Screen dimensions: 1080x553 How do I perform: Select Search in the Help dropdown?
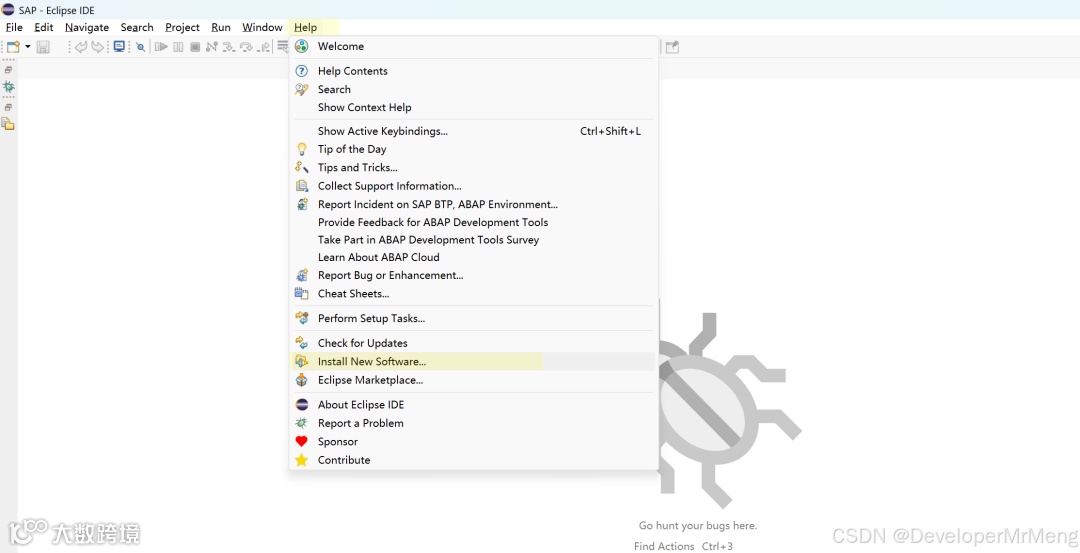pos(474,90)
